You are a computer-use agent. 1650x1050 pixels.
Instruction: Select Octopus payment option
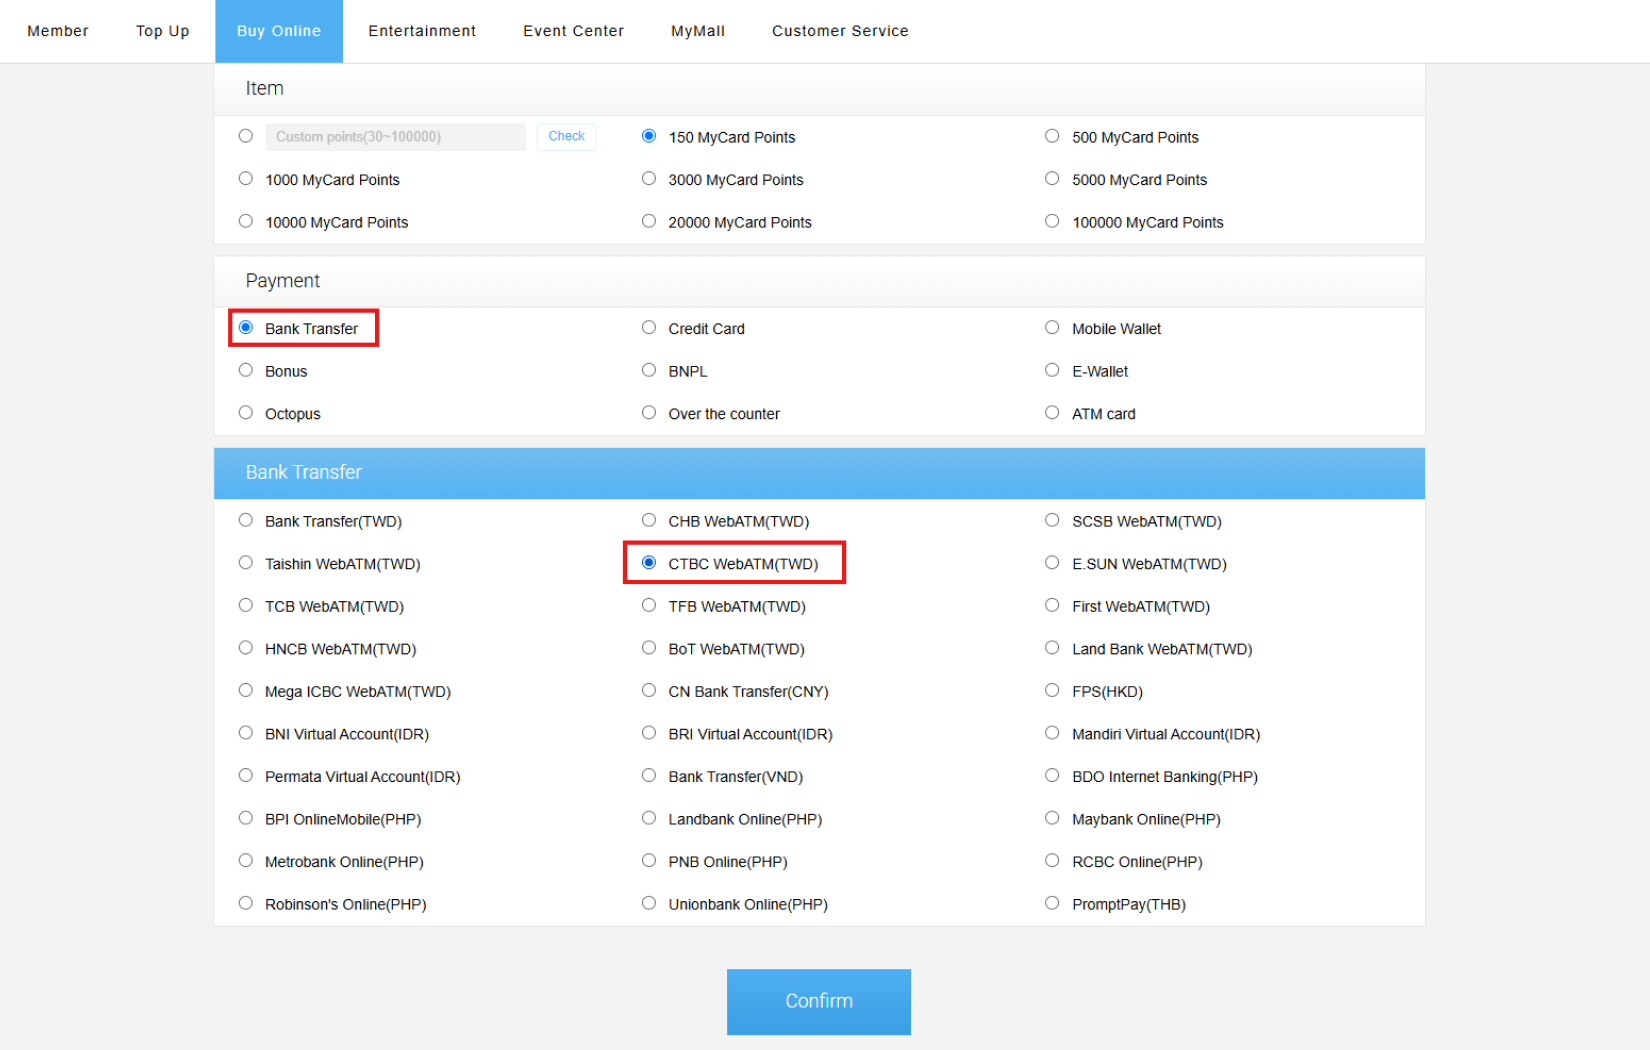pos(246,413)
